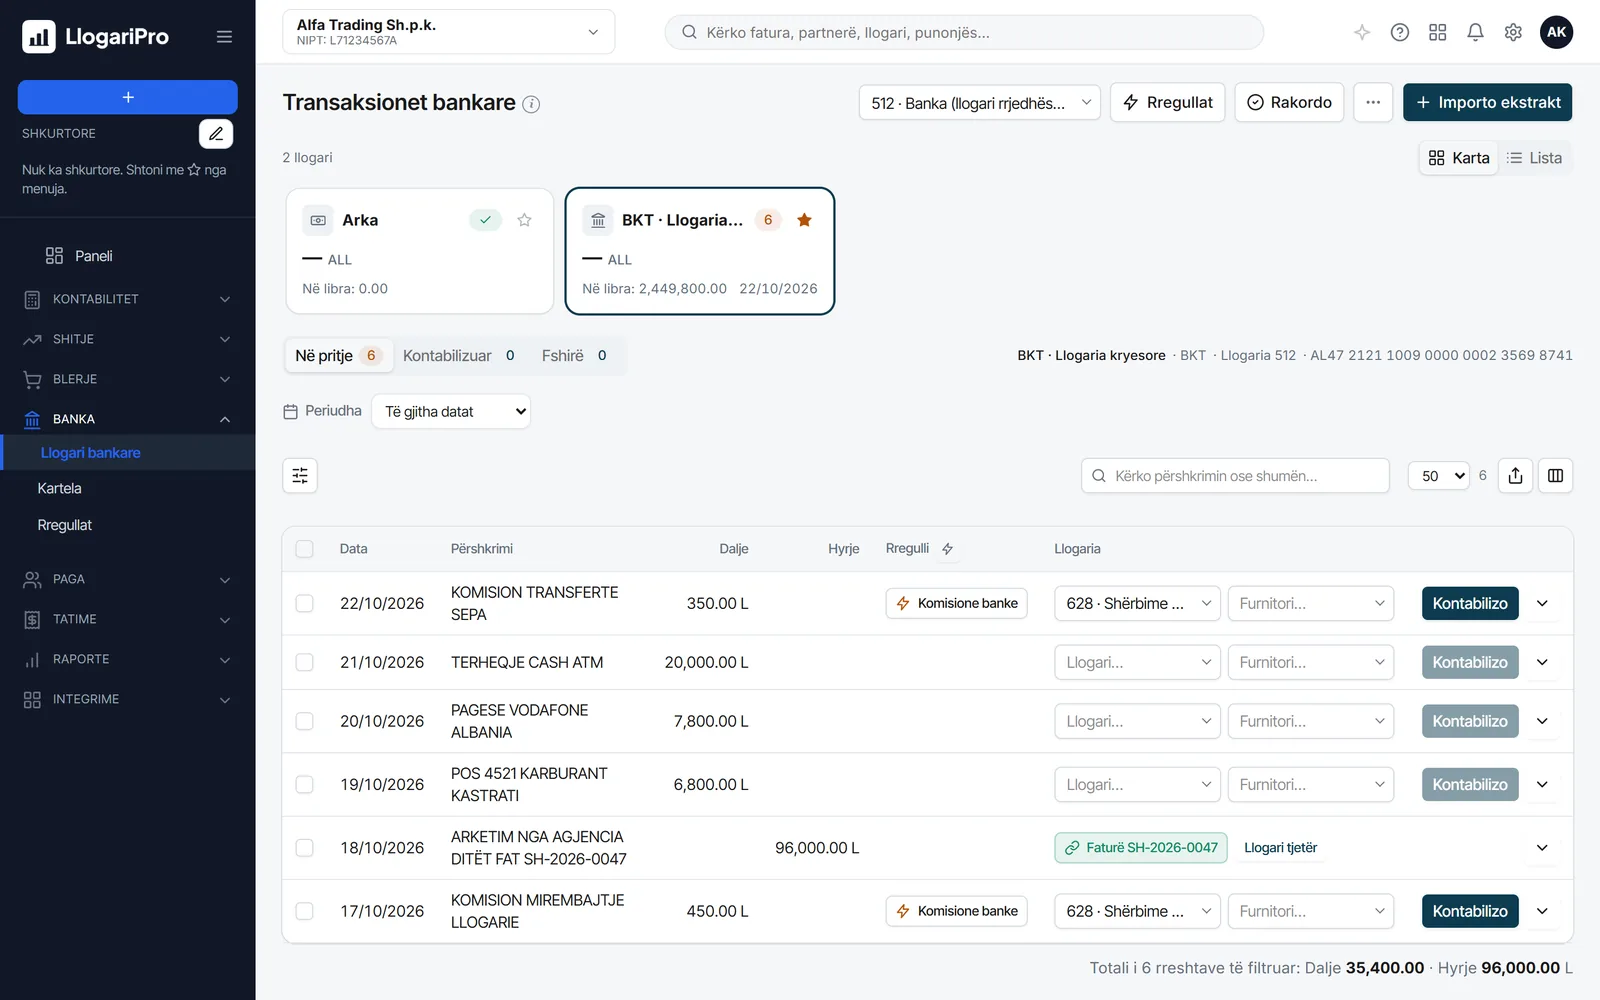Collapse sidebar with hamburger menu icon
Viewport: 1600px width, 1000px height.
coord(224,37)
